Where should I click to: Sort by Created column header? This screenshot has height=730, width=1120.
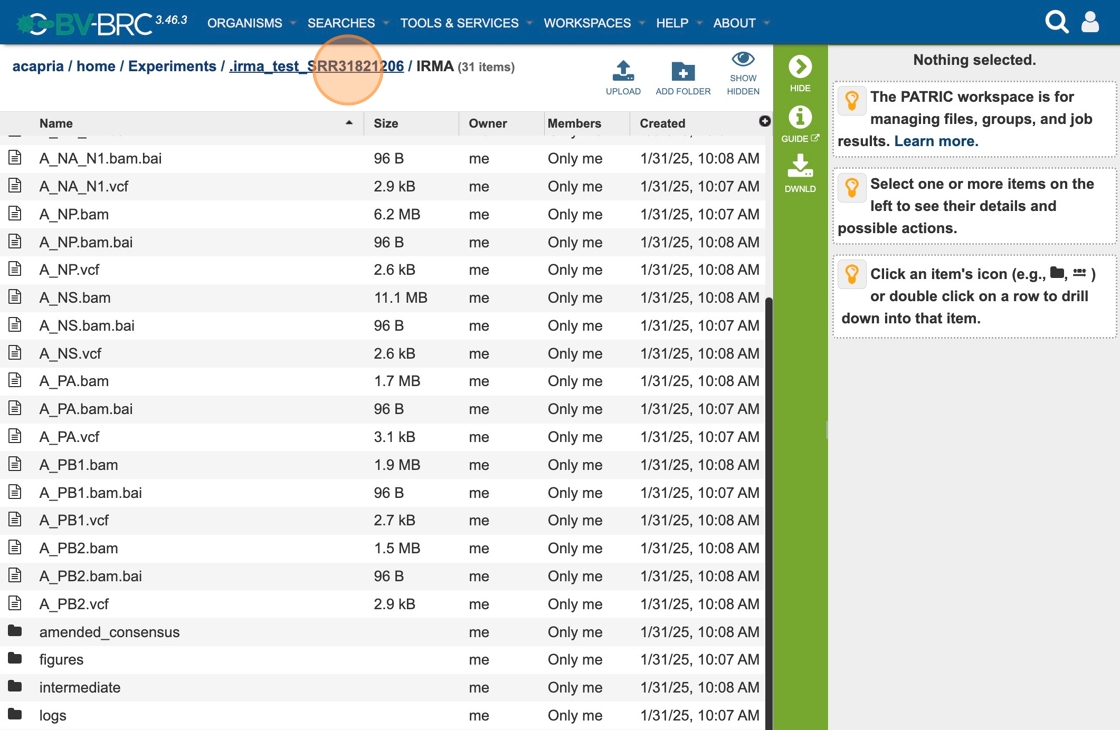(662, 123)
